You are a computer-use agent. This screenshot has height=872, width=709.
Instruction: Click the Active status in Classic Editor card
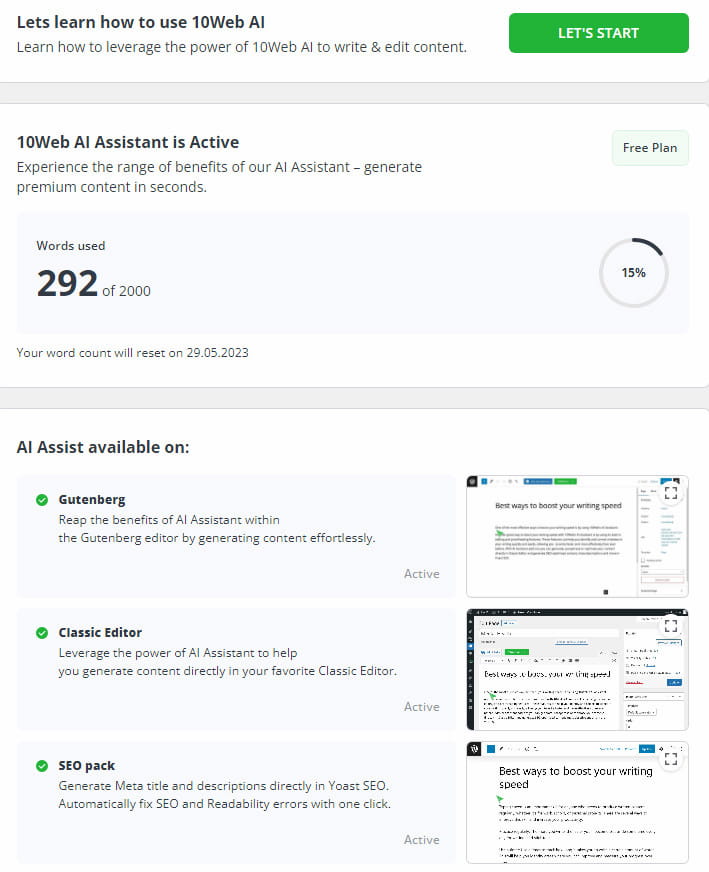click(422, 707)
